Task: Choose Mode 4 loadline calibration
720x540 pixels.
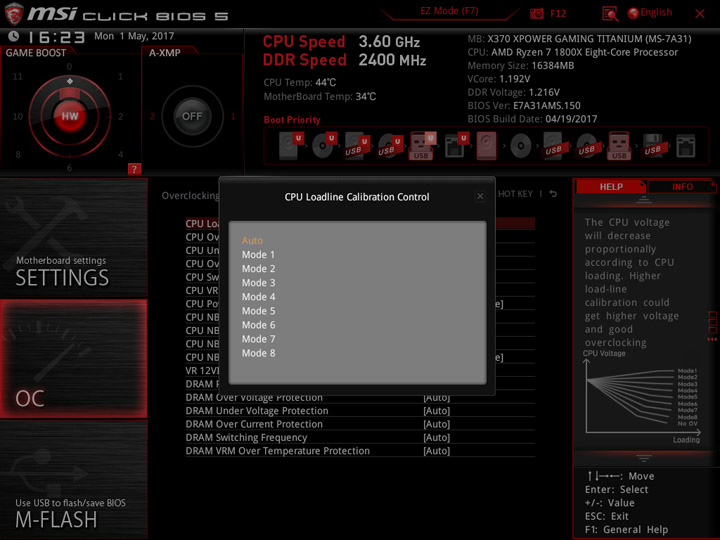Action: (259, 297)
